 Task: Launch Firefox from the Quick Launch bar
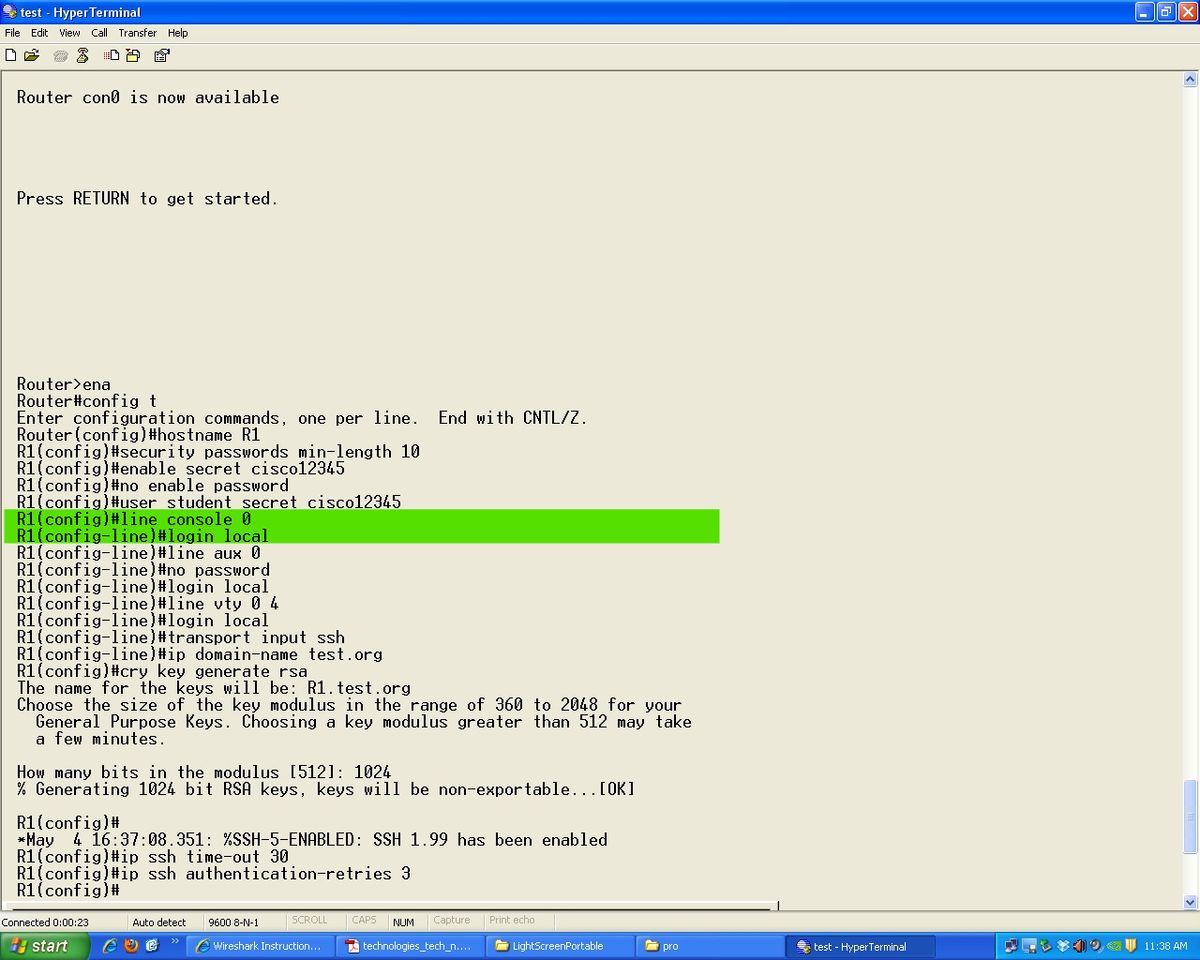click(x=131, y=946)
